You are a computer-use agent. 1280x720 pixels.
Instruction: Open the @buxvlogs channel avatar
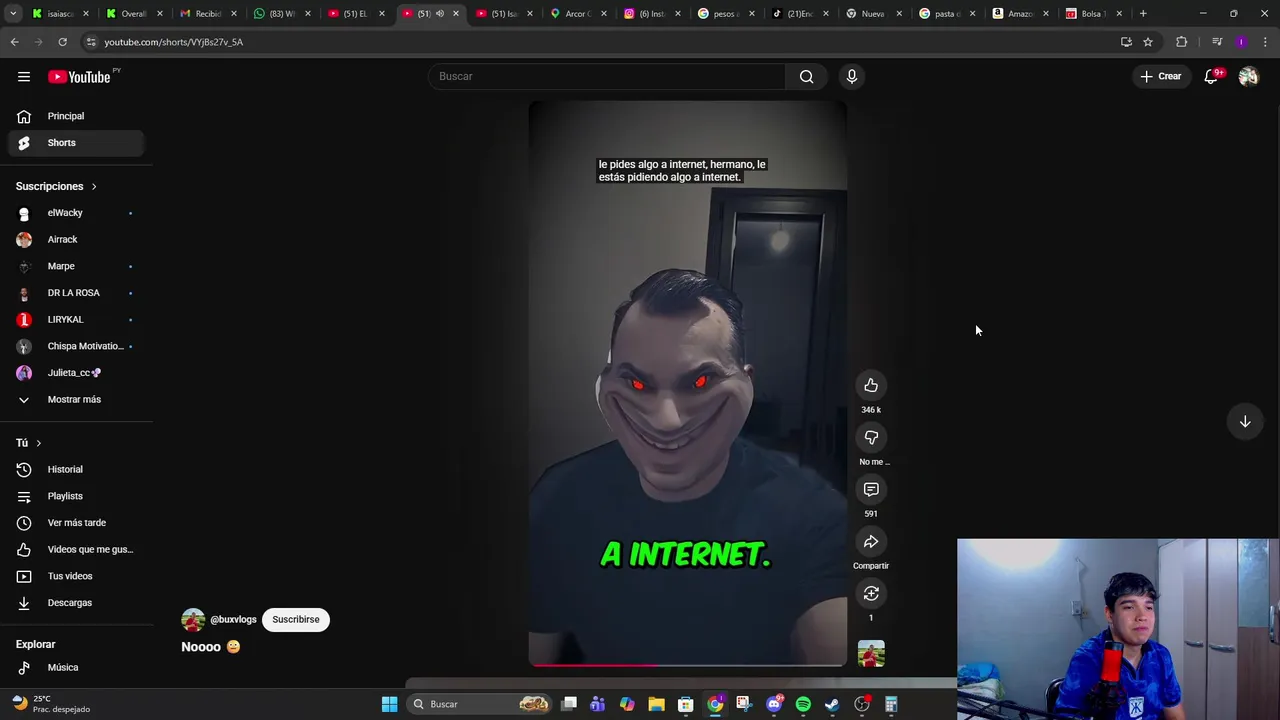click(x=193, y=619)
